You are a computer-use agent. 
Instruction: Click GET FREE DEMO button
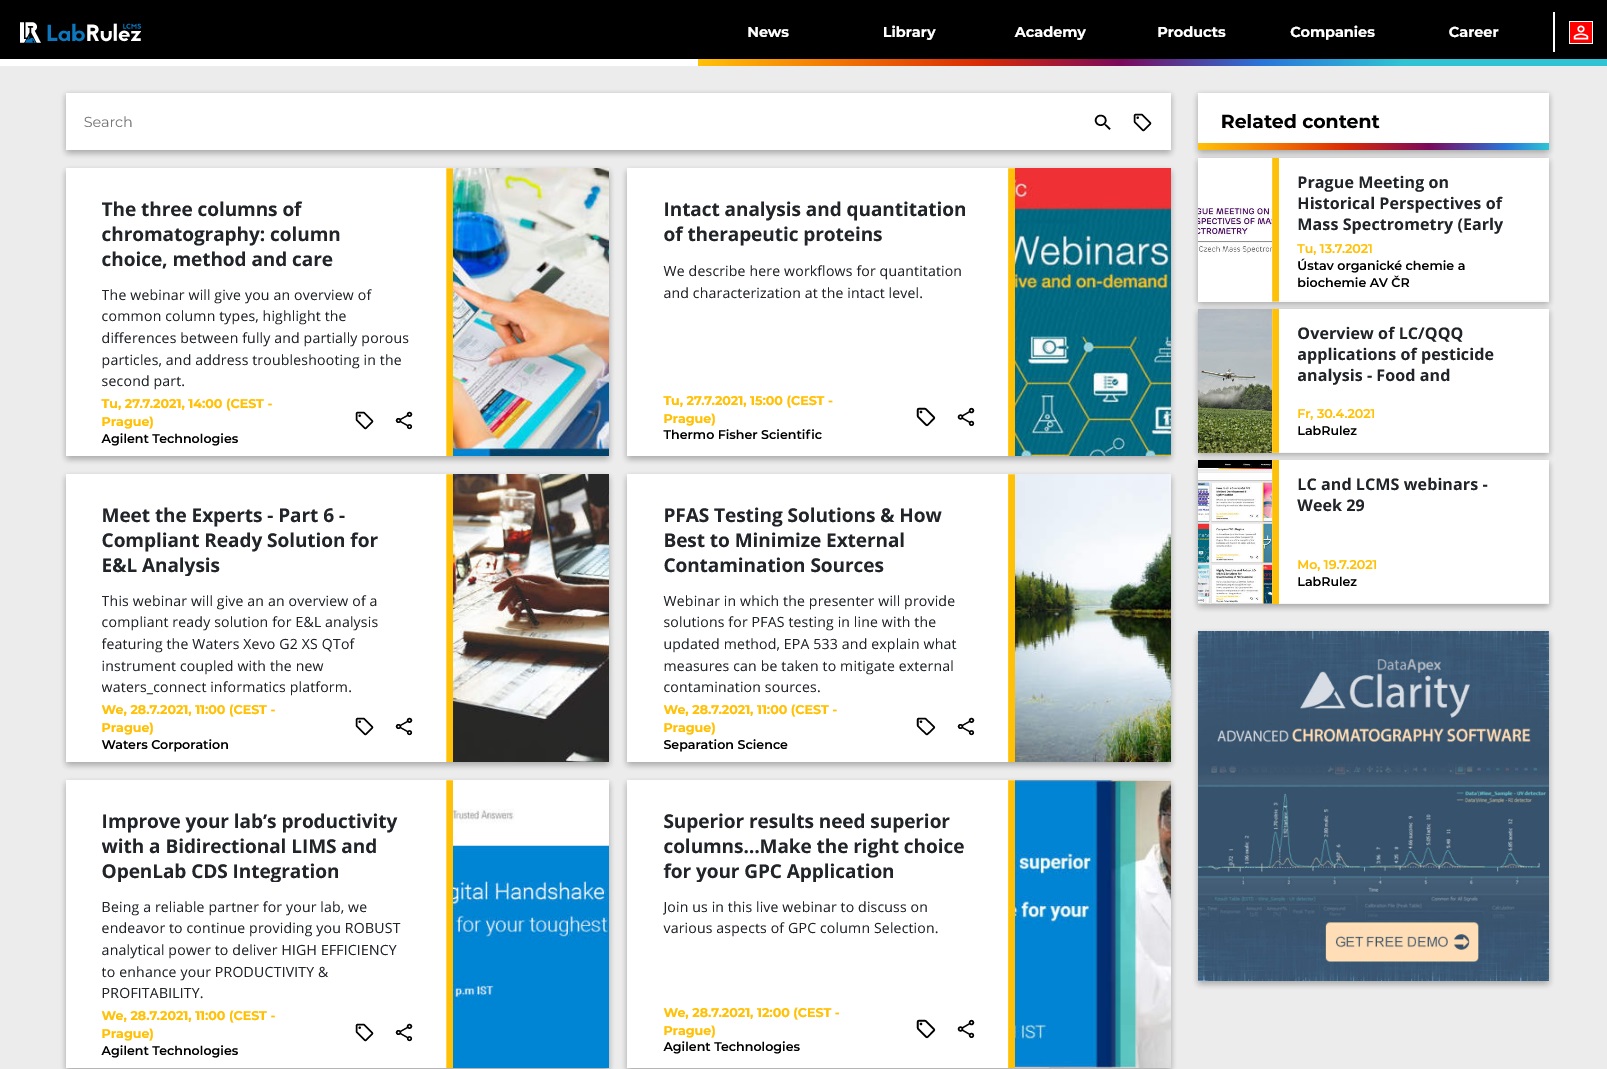click(1401, 942)
